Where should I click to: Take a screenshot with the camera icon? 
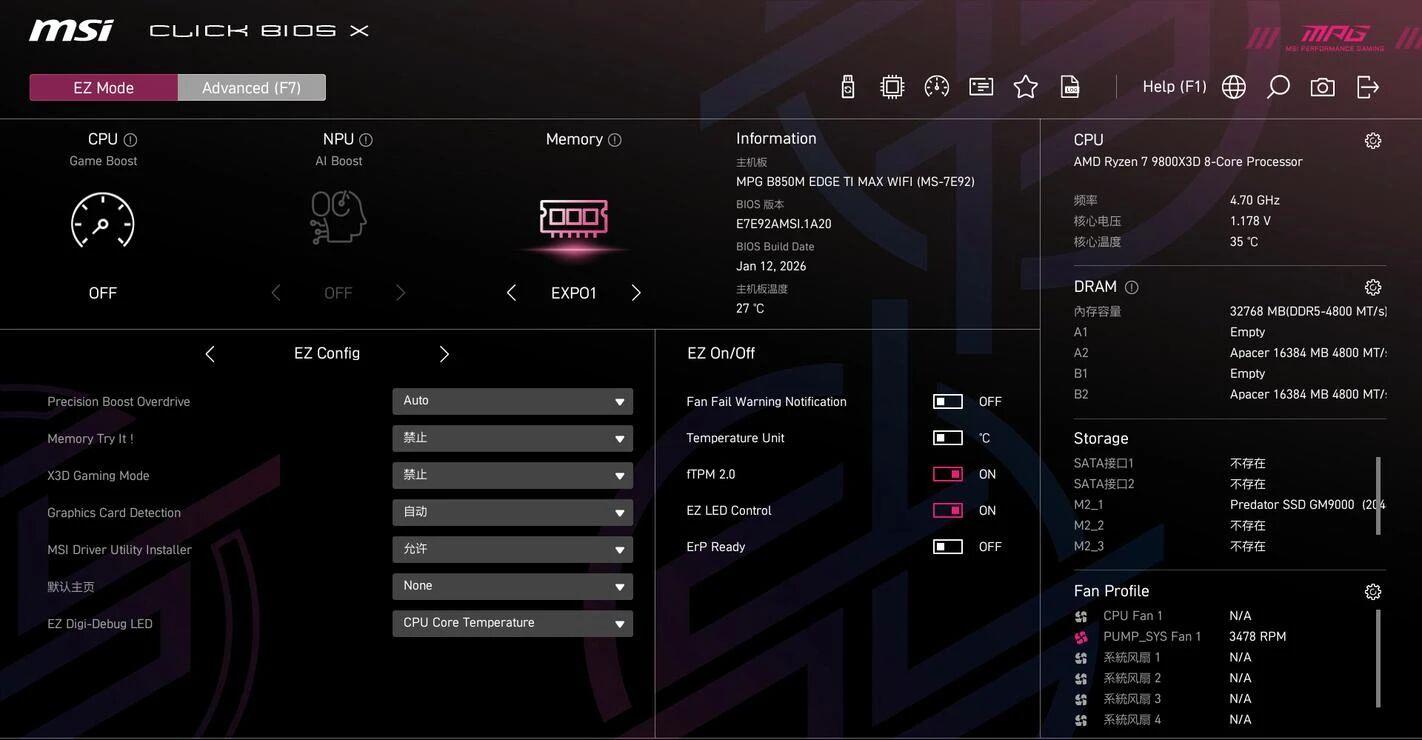pos(1323,87)
